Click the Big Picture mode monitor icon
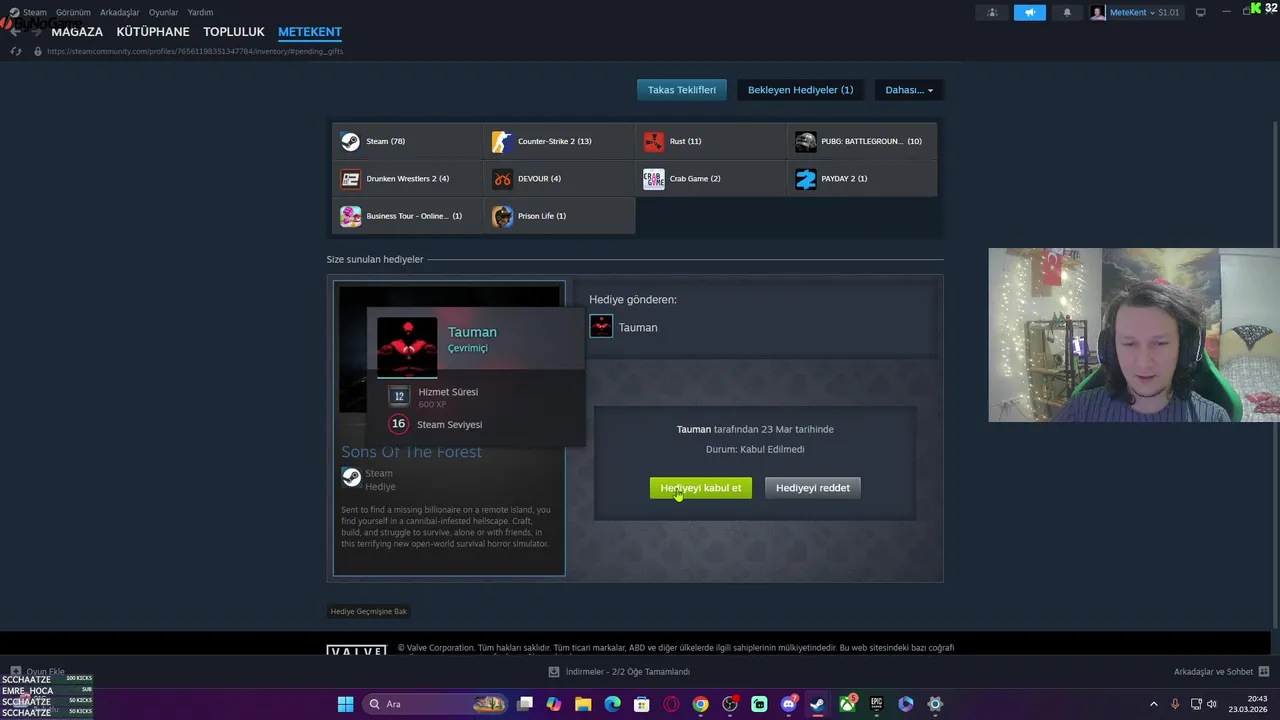The image size is (1280, 720). coord(1201,12)
